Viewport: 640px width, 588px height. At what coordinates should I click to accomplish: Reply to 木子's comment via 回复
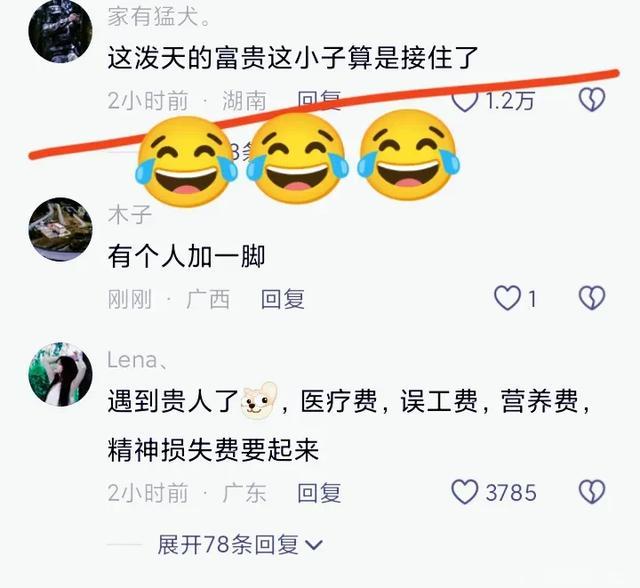283,299
